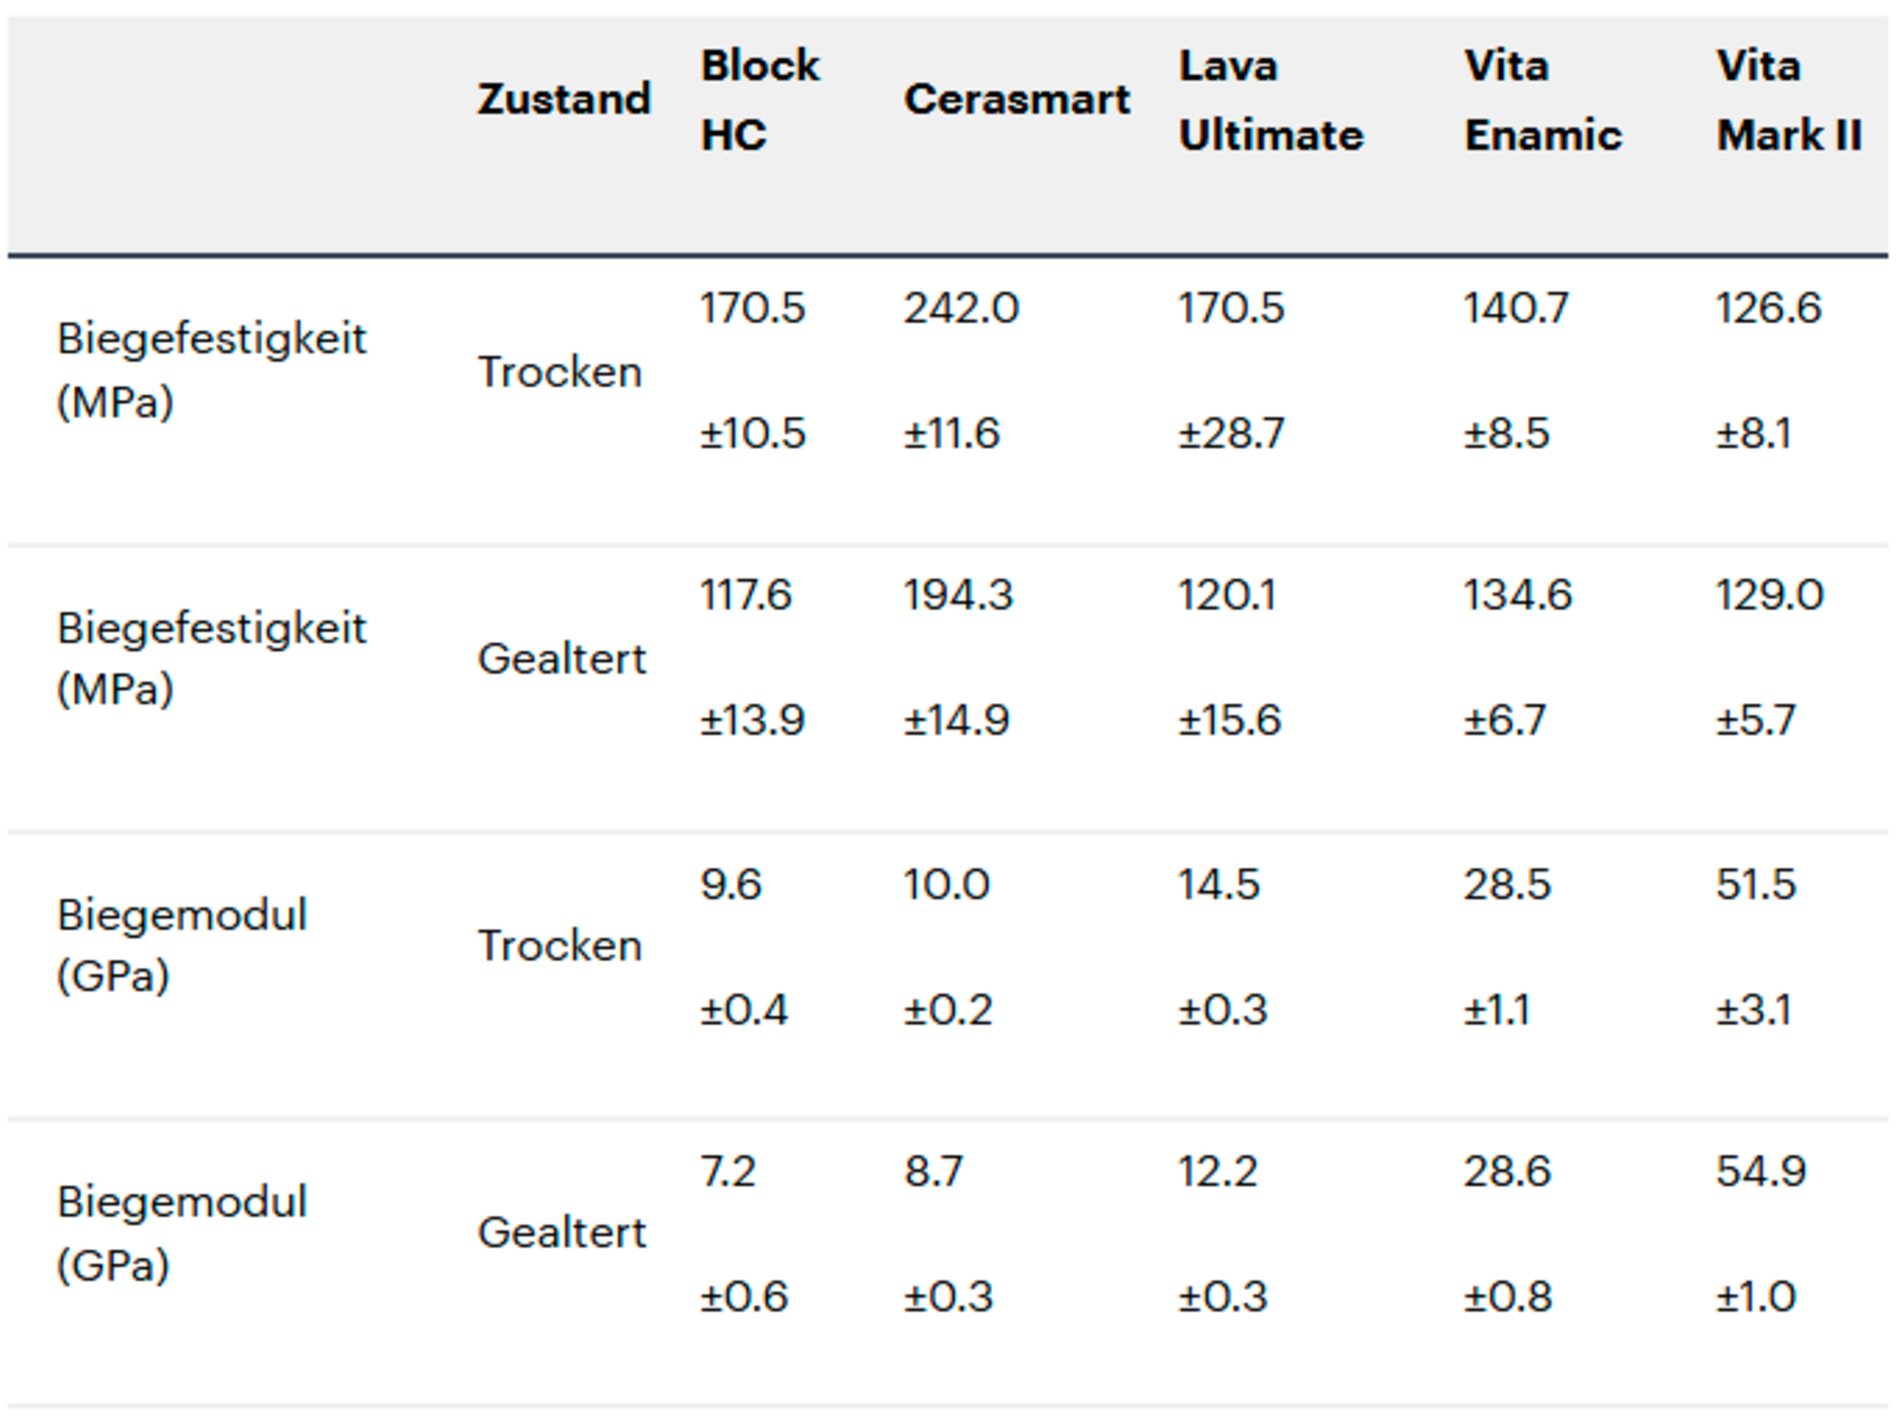Image resolution: width=1900 pixels, height=1426 pixels.
Task: Click the 9.6 Block HC modulus value
Action: click(730, 884)
